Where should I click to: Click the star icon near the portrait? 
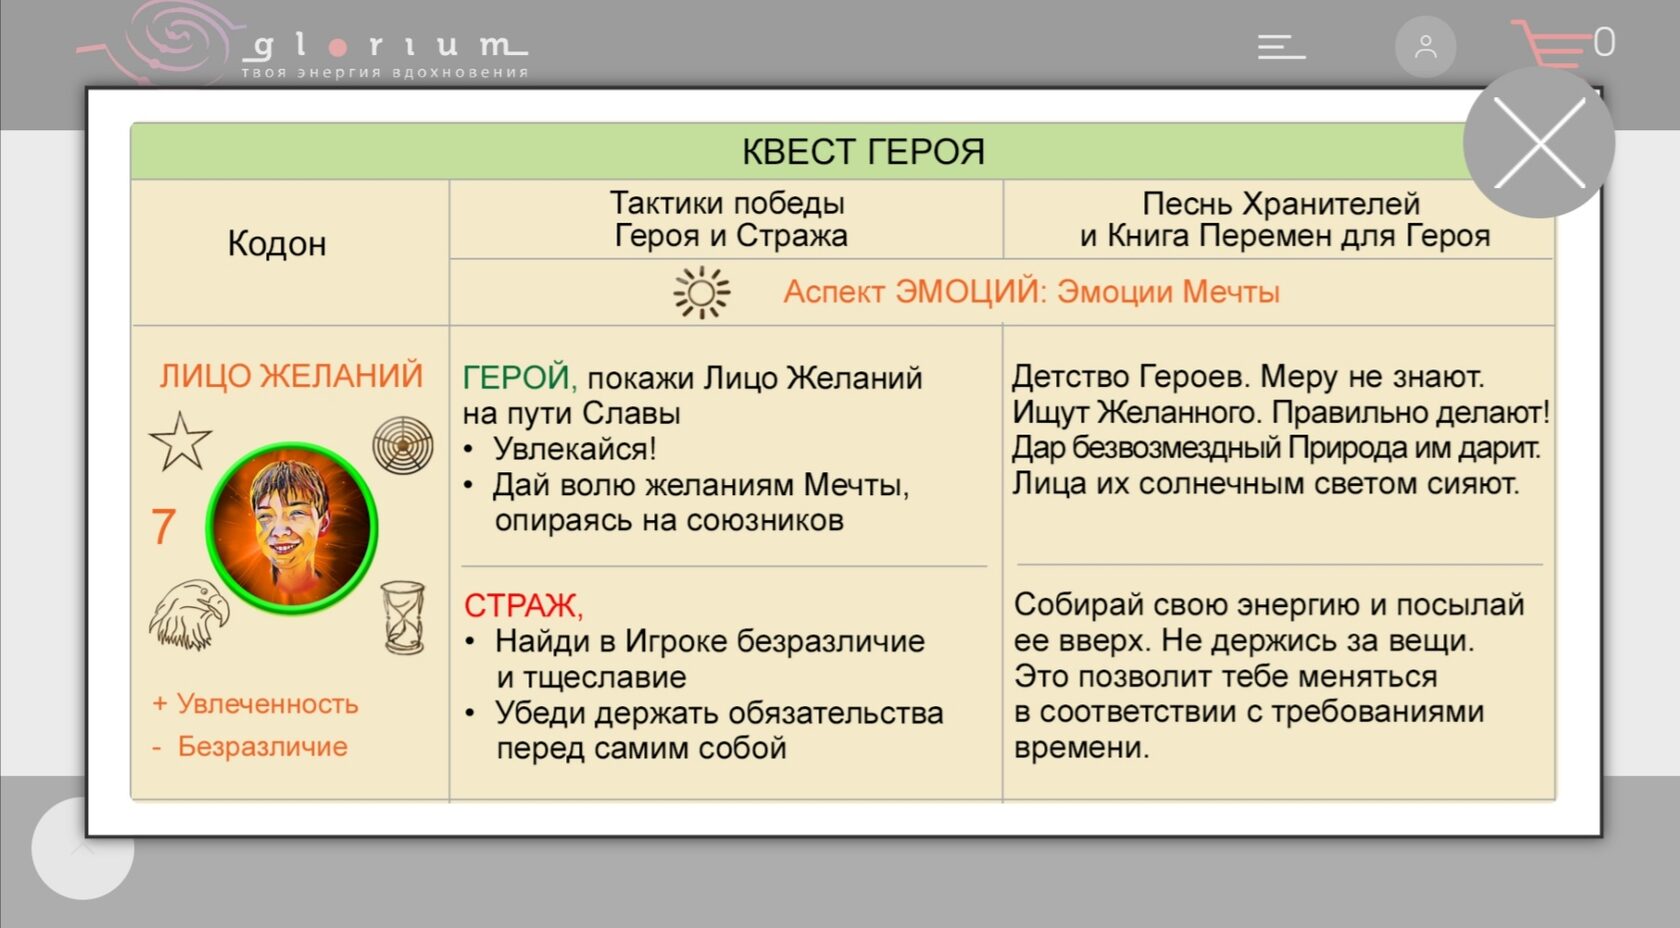(181, 441)
